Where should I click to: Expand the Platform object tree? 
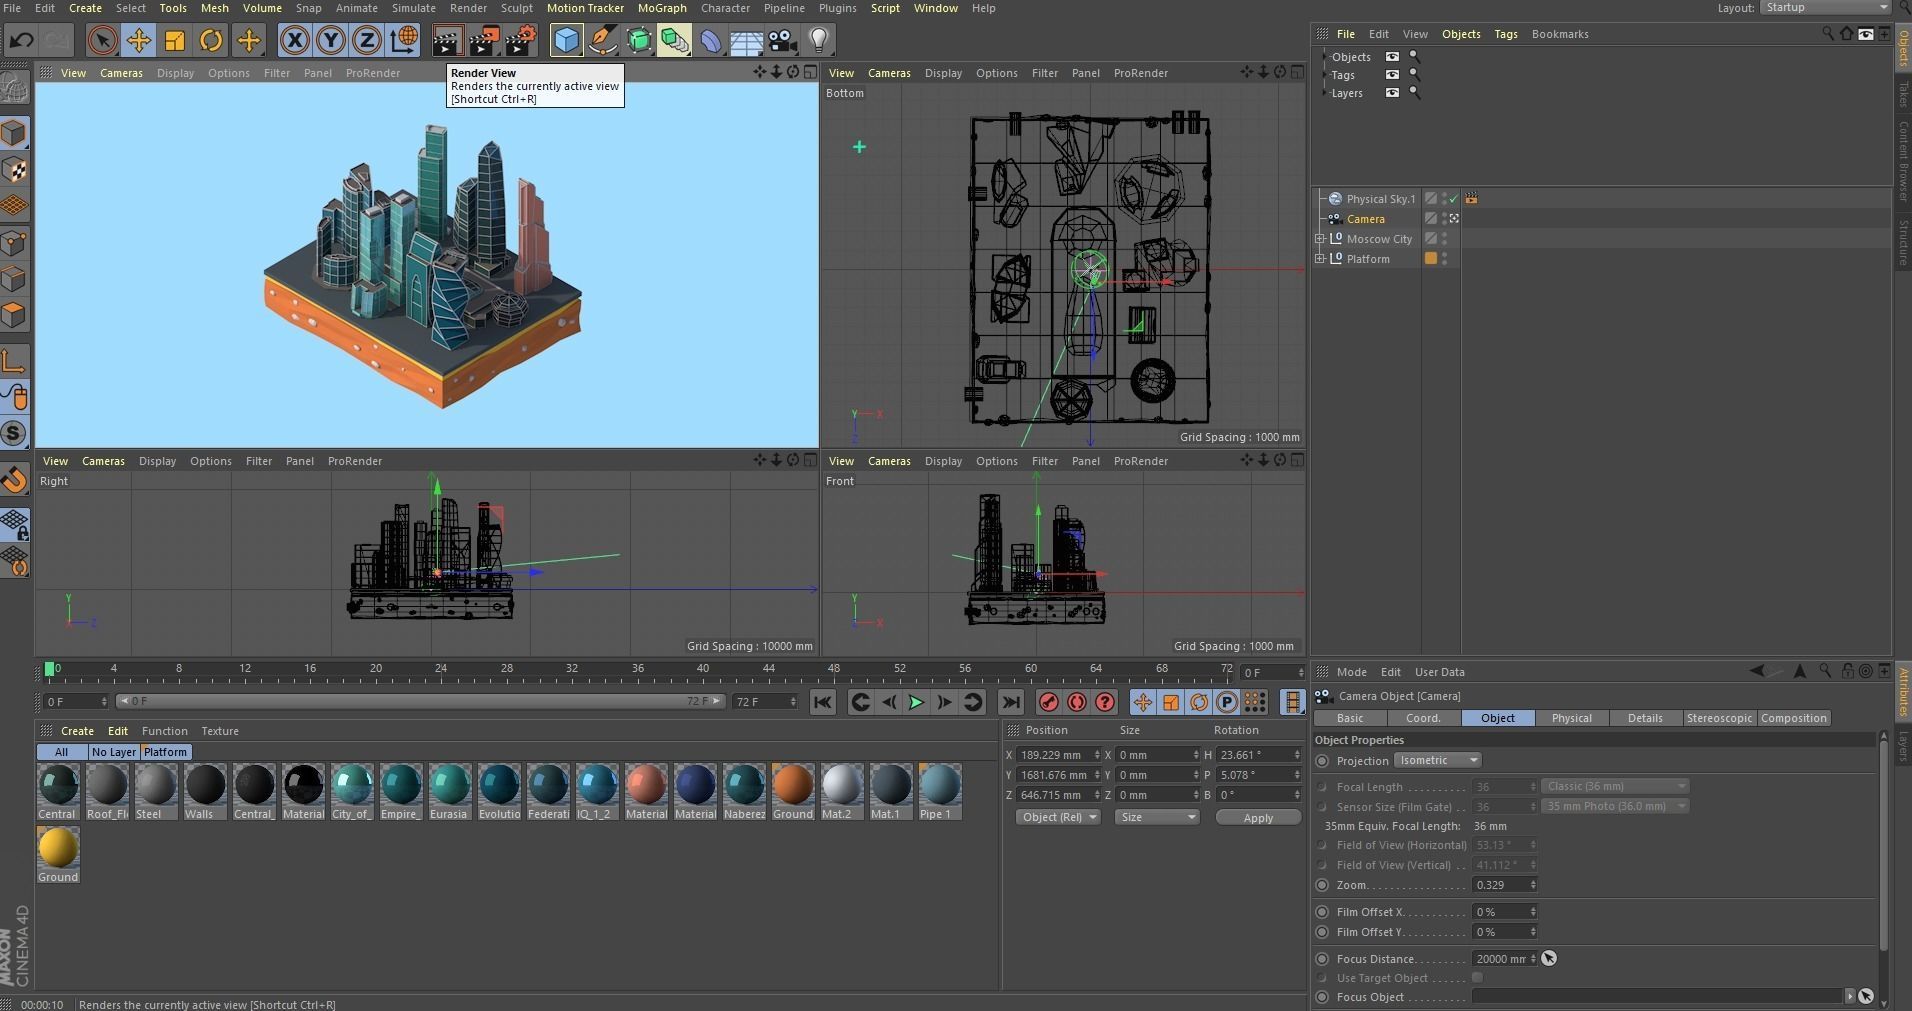click(x=1320, y=259)
